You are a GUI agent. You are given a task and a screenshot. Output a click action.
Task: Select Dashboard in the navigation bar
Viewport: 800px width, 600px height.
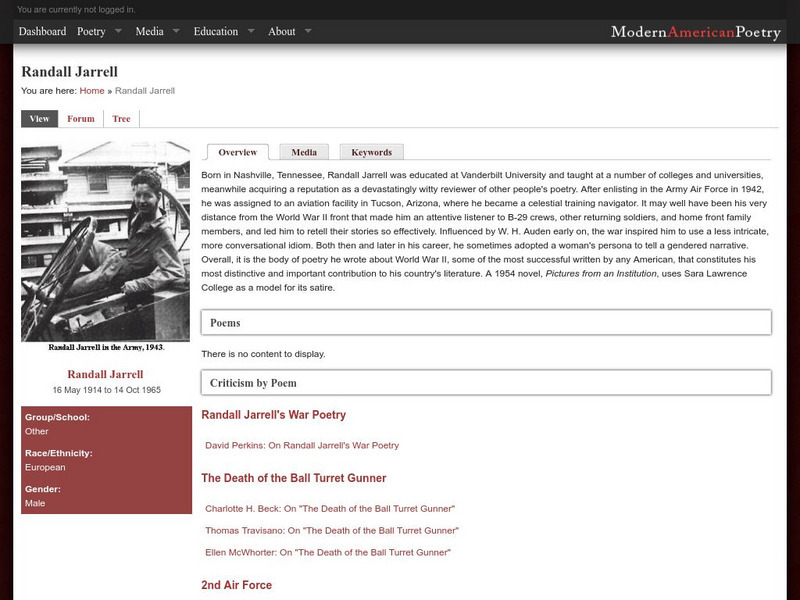(x=42, y=31)
